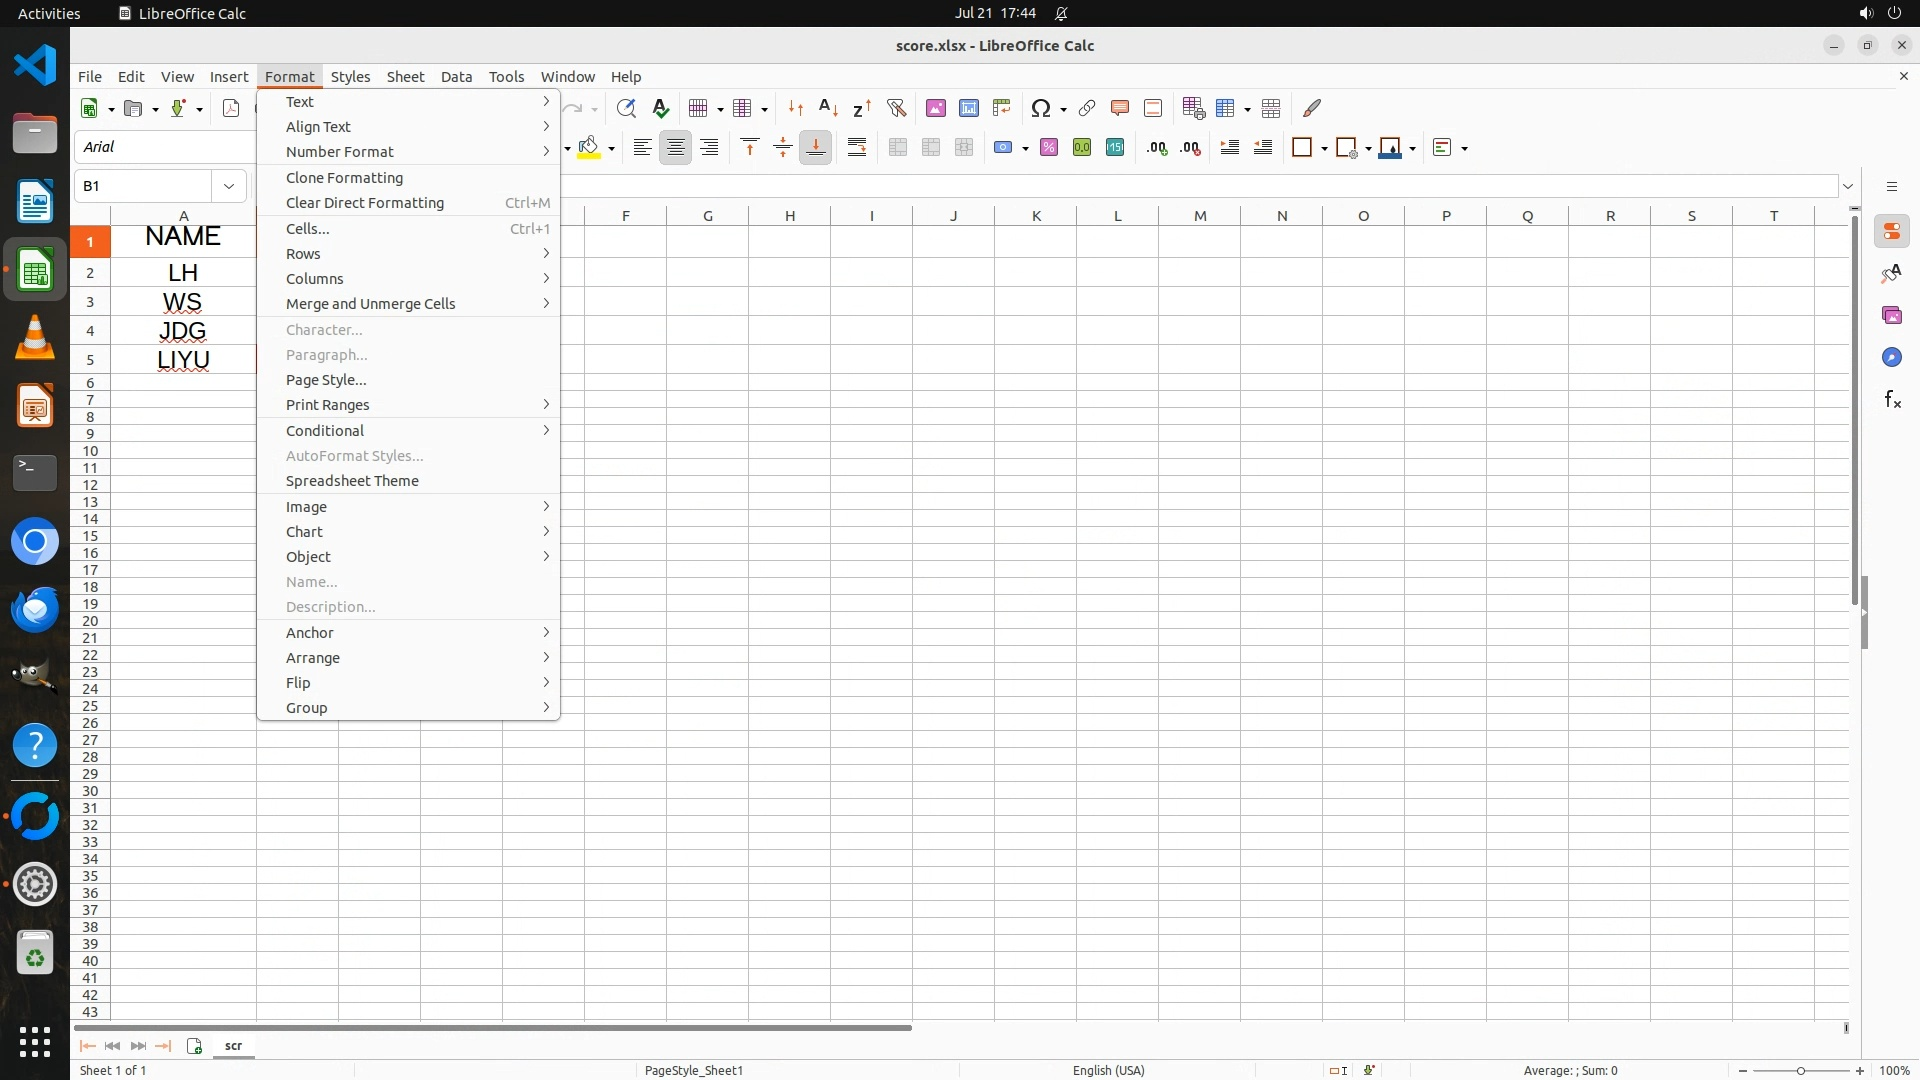The height and width of the screenshot is (1080, 1920).
Task: Click Clear Direct Formatting entry
Action: (365, 203)
